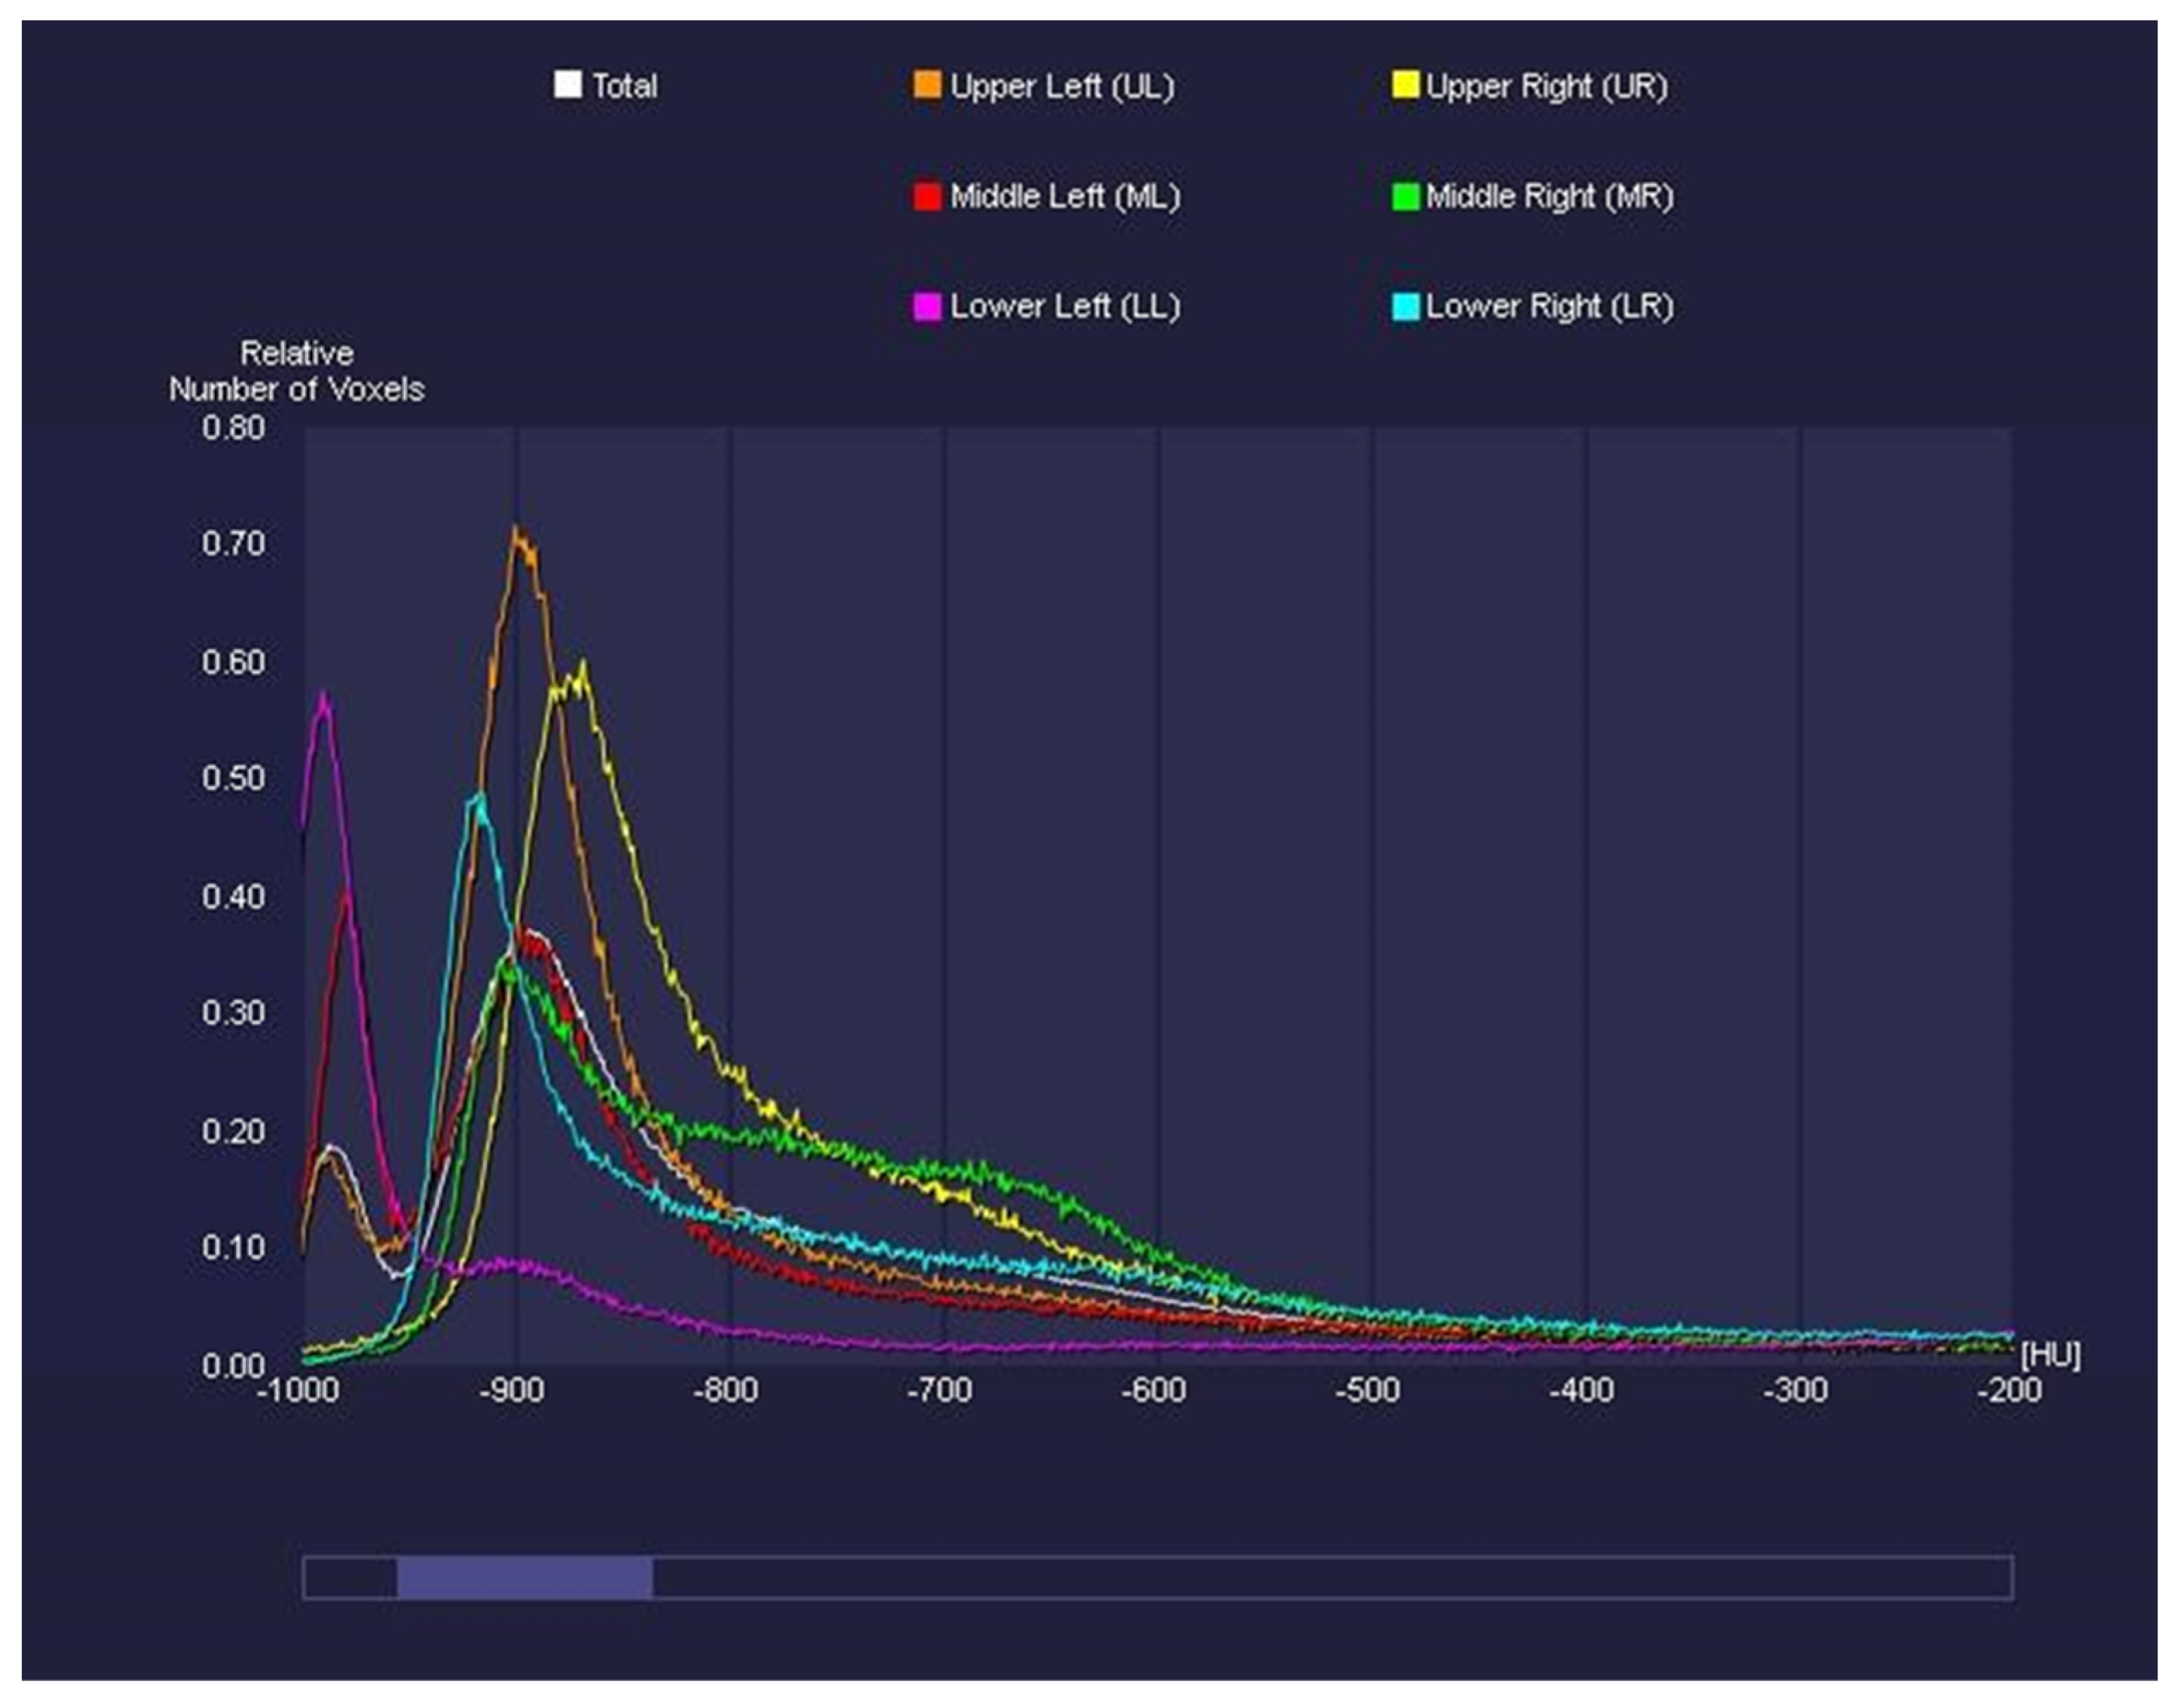Select Middle Right (MR) legend label
Viewport: 2184px width, 1704px height.
click(1549, 197)
